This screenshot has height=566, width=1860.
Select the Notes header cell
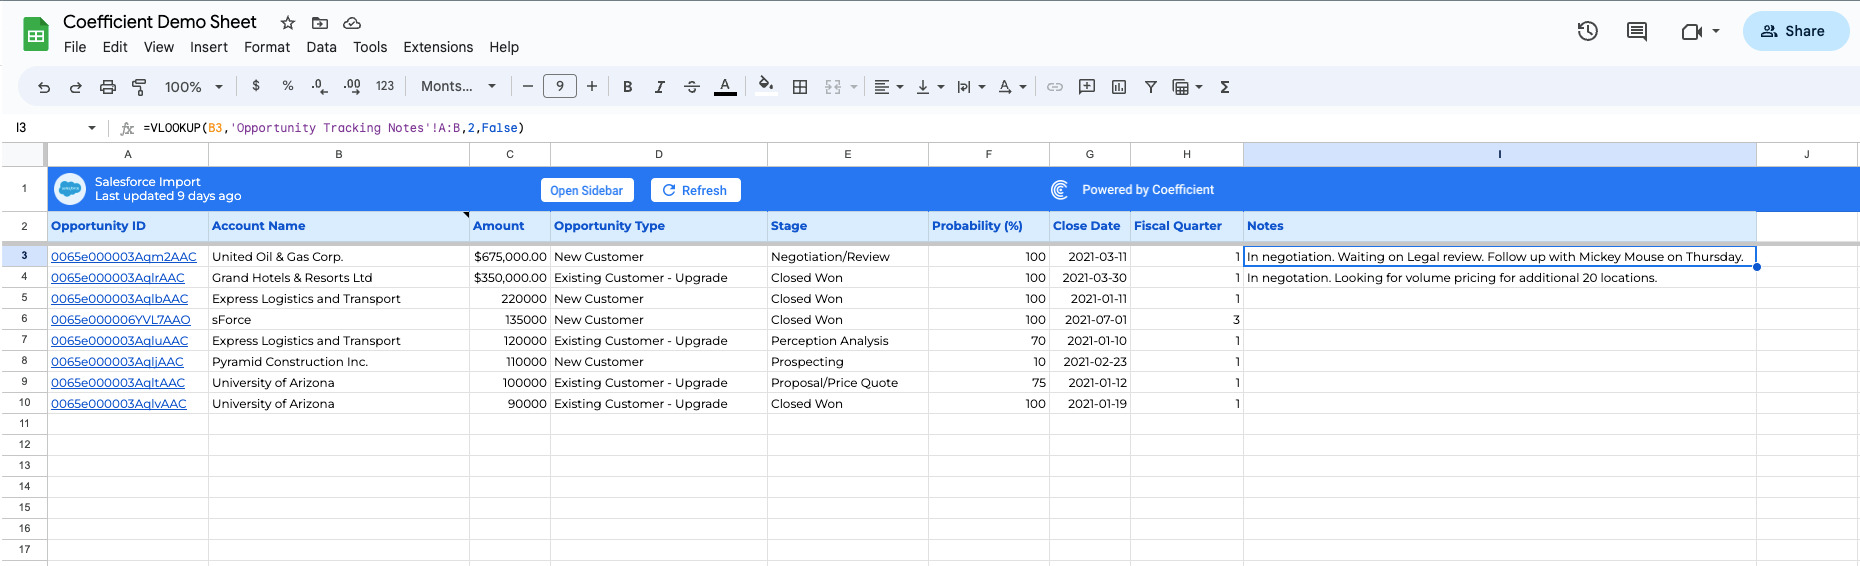1500,226
